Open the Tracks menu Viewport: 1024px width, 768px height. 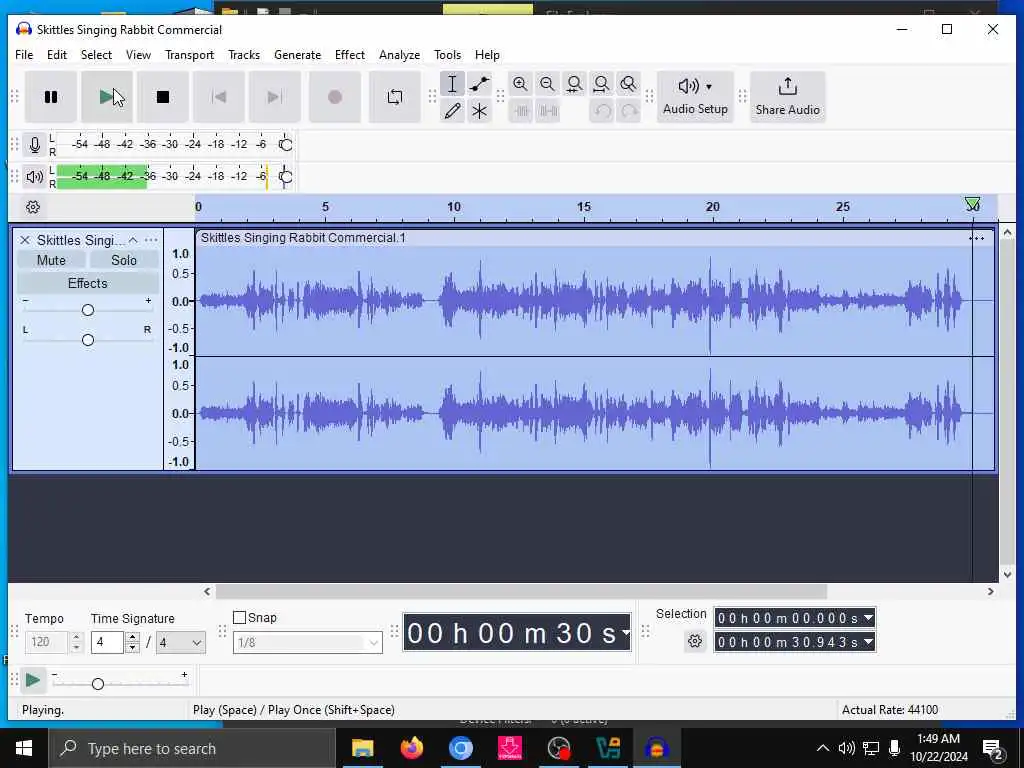244,55
